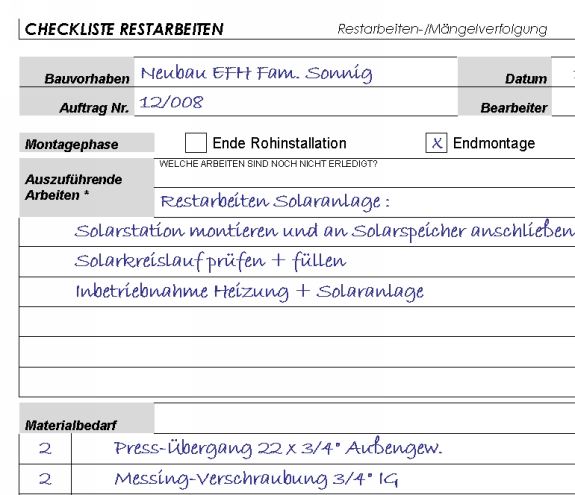Click the 'Montagephase' label
Viewport: 575px width, 495px height.
pos(72,144)
